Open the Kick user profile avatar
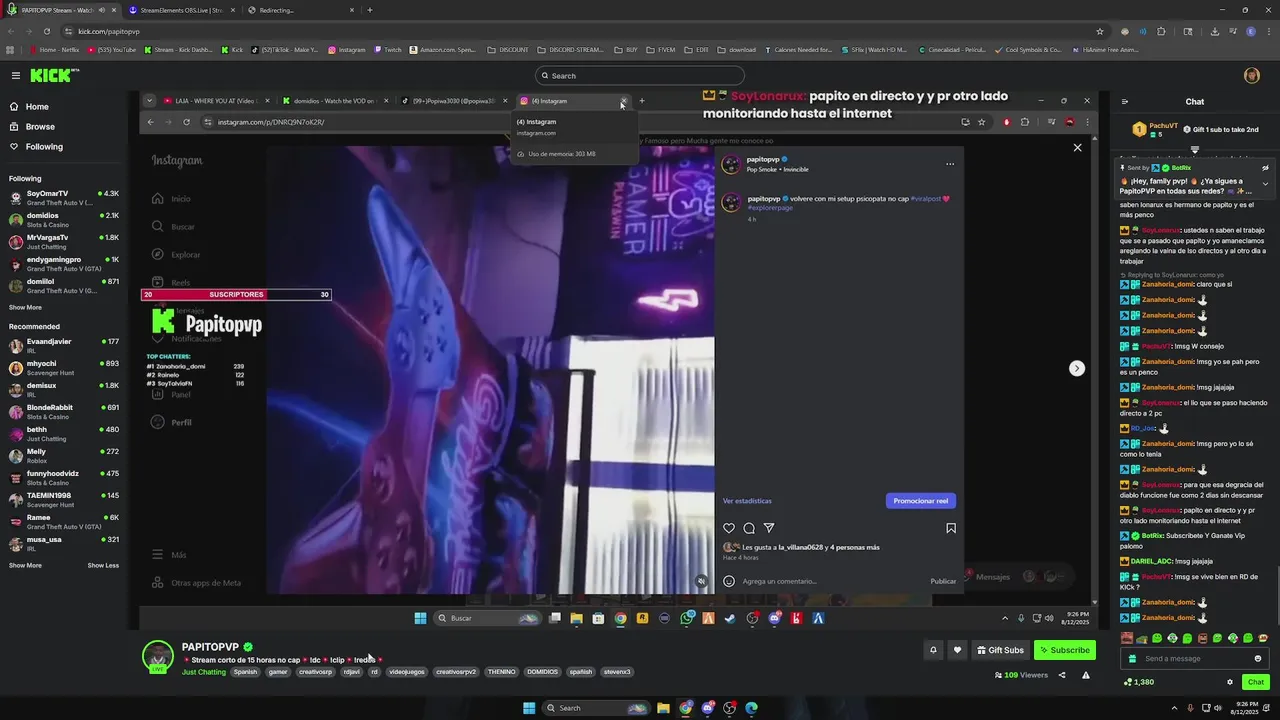Image resolution: width=1280 pixels, height=720 pixels. click(x=1251, y=76)
